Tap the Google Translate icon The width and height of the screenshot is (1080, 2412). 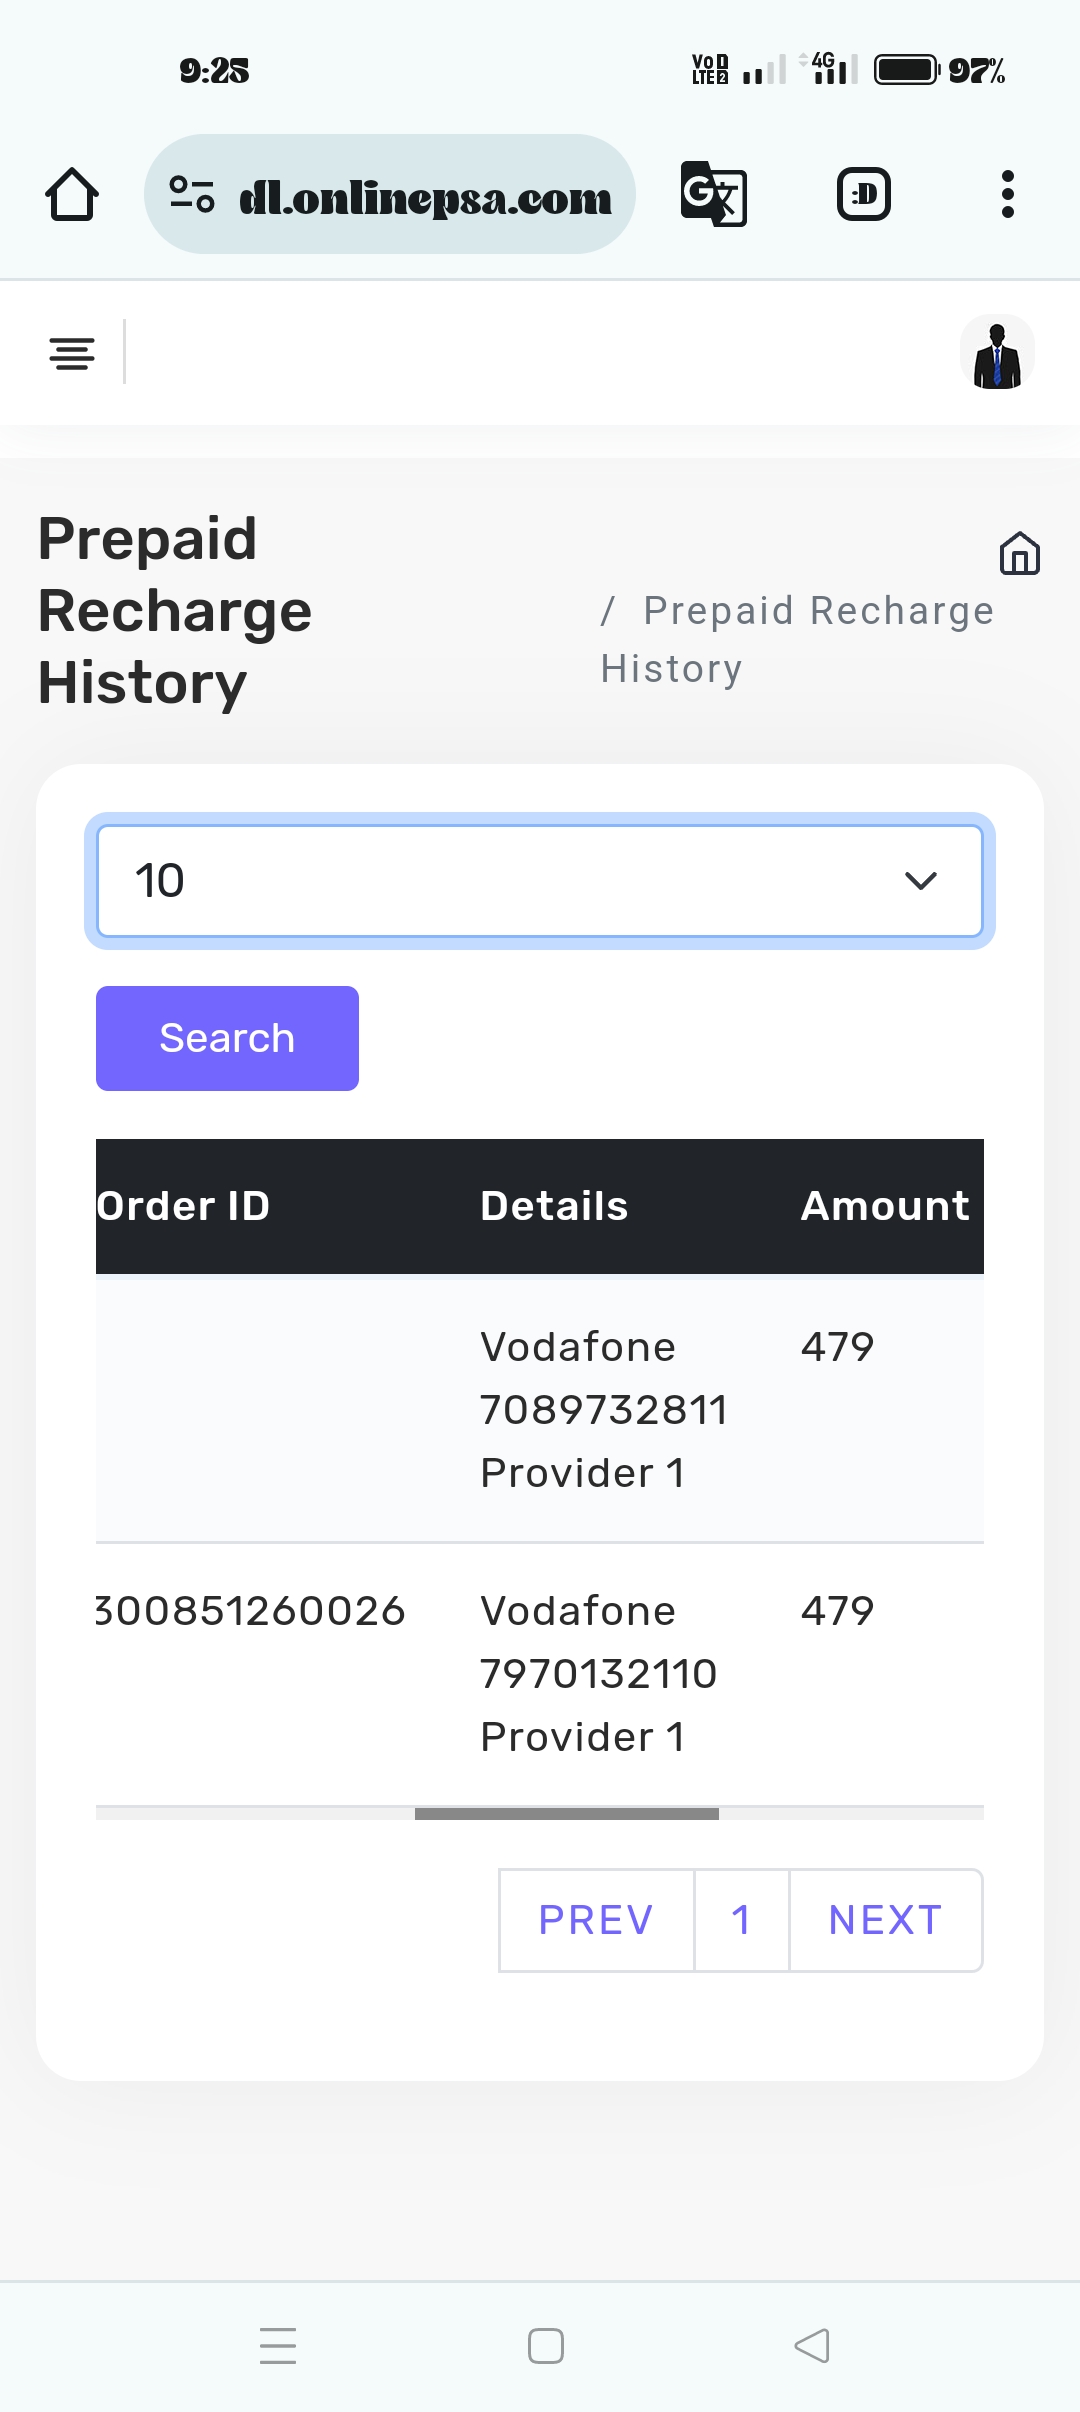pos(713,194)
